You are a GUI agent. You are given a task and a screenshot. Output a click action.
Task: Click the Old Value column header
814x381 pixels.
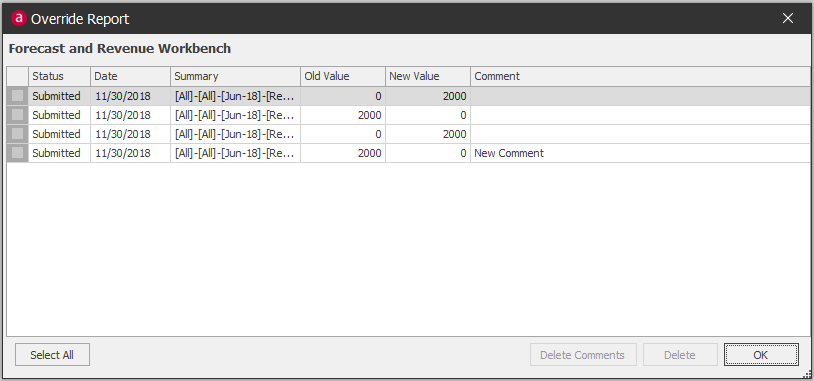[343, 76]
